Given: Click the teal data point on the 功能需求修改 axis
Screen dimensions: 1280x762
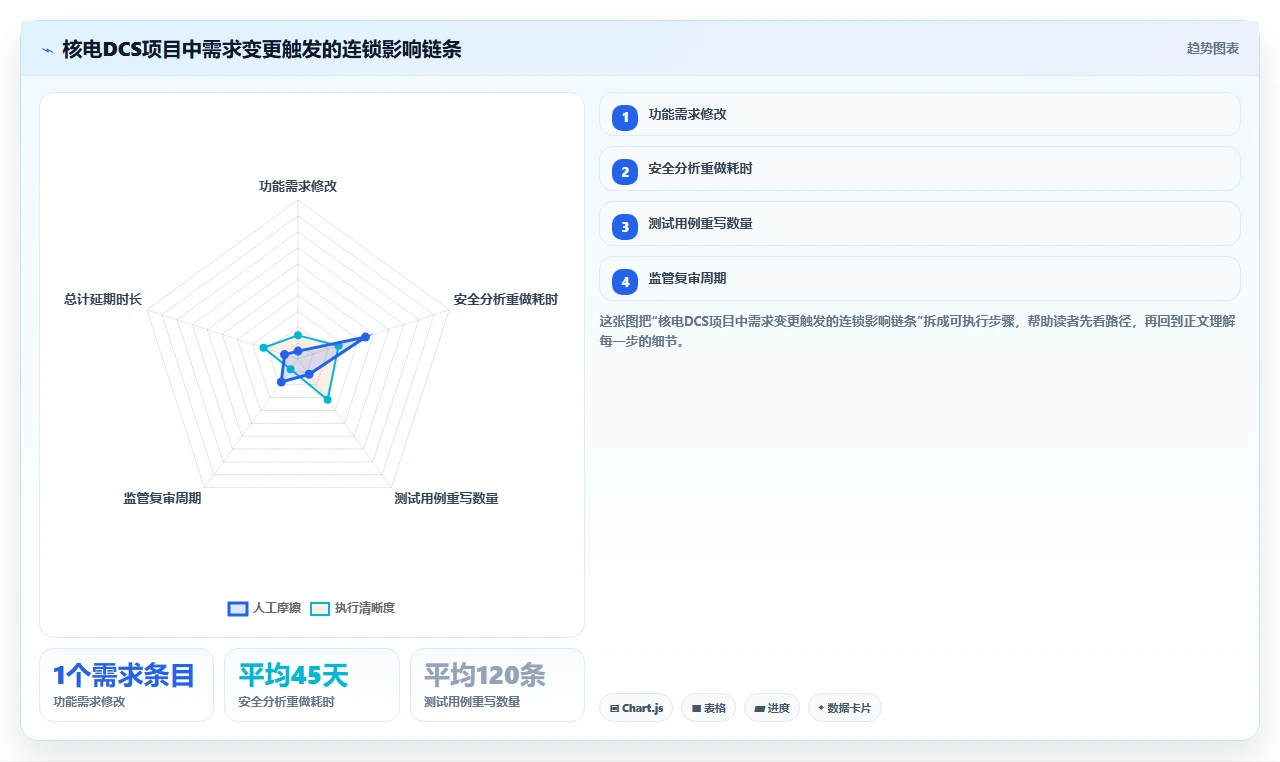Looking at the screenshot, I should click(x=298, y=335).
